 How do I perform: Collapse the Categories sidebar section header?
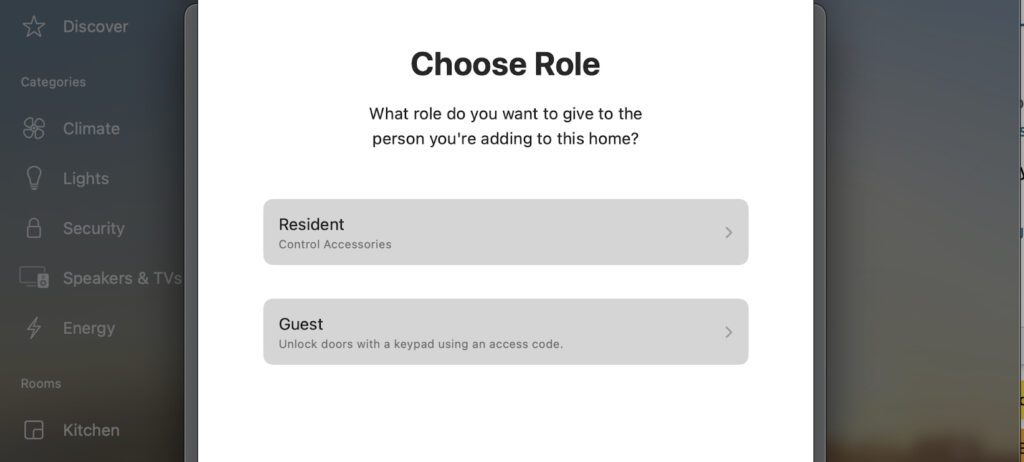point(53,82)
